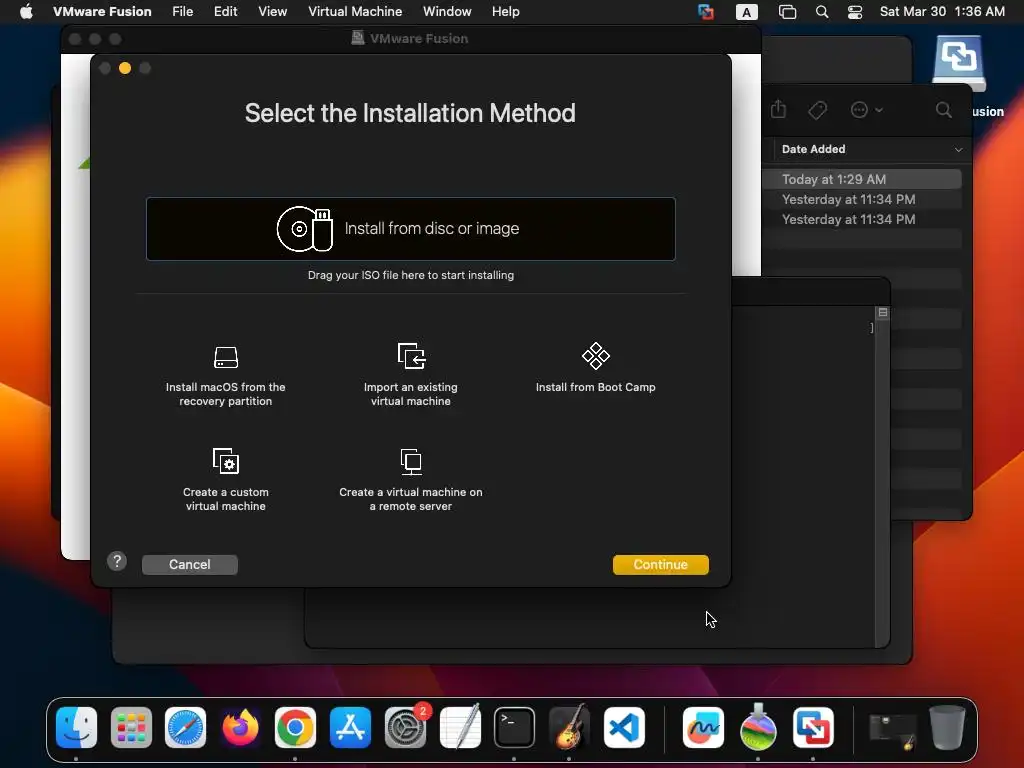
Task: Click the Tags icon in Finder window
Action: pyautogui.click(x=817, y=110)
